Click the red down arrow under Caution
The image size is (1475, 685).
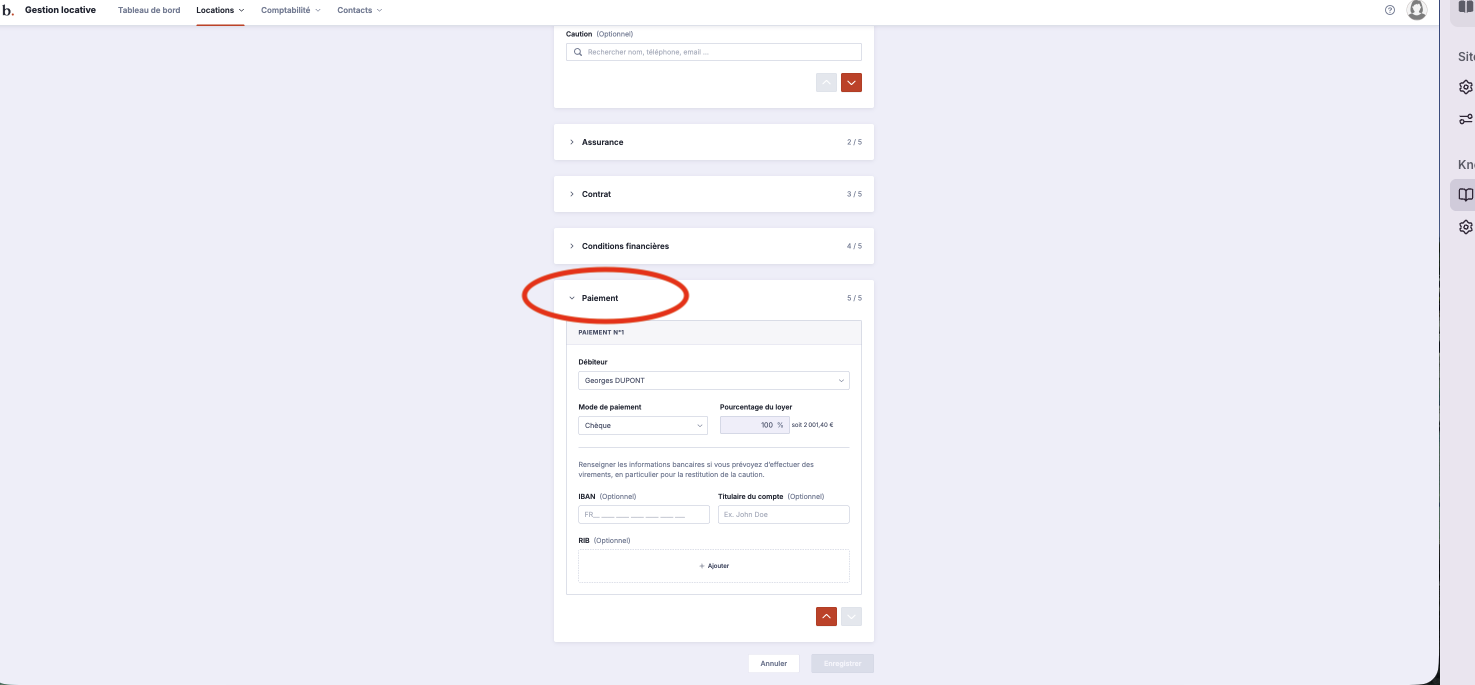[x=851, y=83]
